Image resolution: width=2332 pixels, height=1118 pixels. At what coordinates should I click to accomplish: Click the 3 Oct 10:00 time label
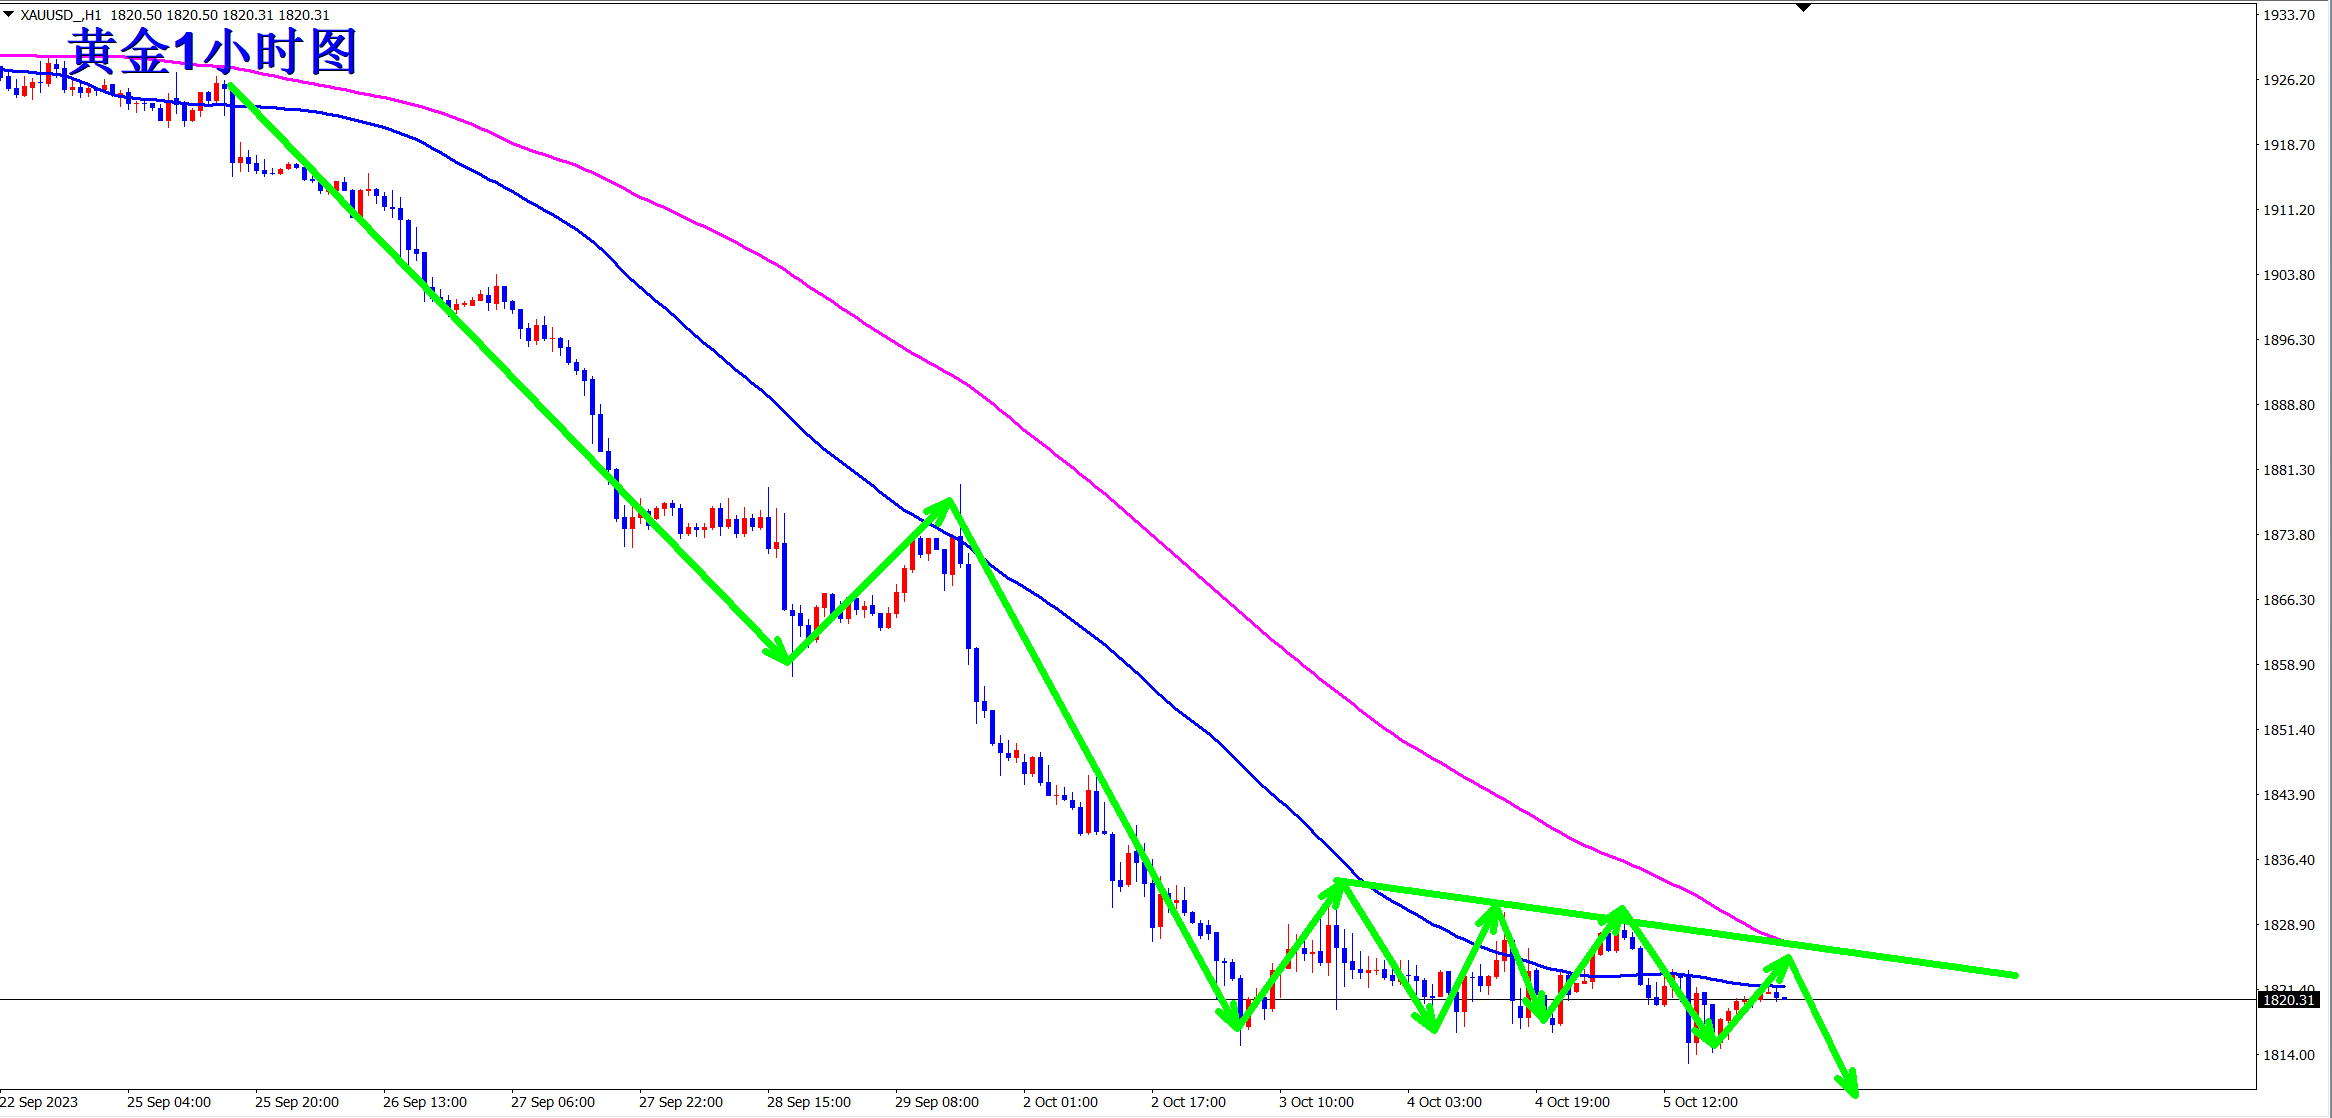point(1316,1102)
